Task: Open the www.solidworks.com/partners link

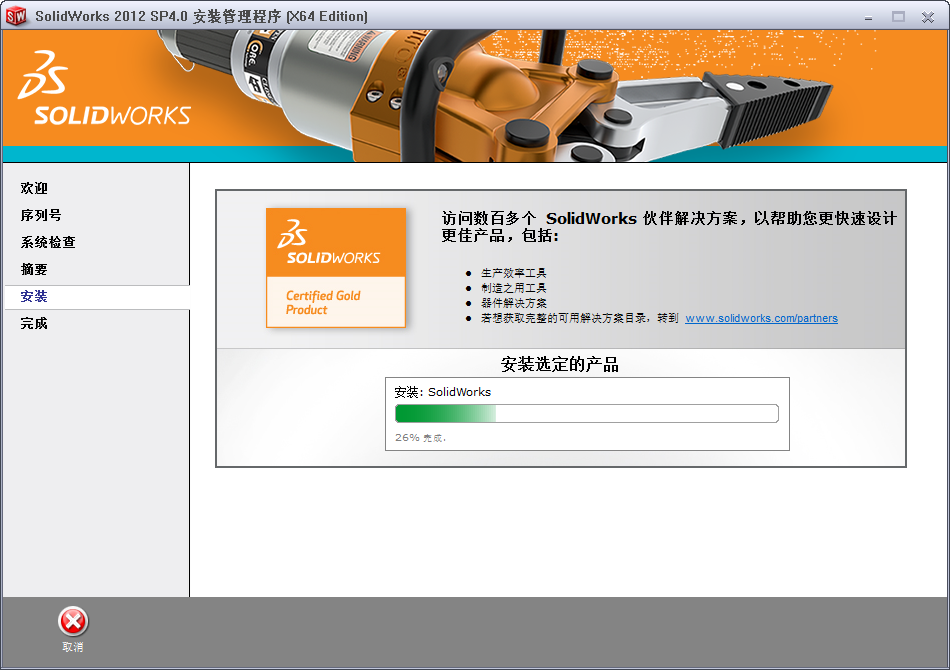Action: [x=762, y=318]
